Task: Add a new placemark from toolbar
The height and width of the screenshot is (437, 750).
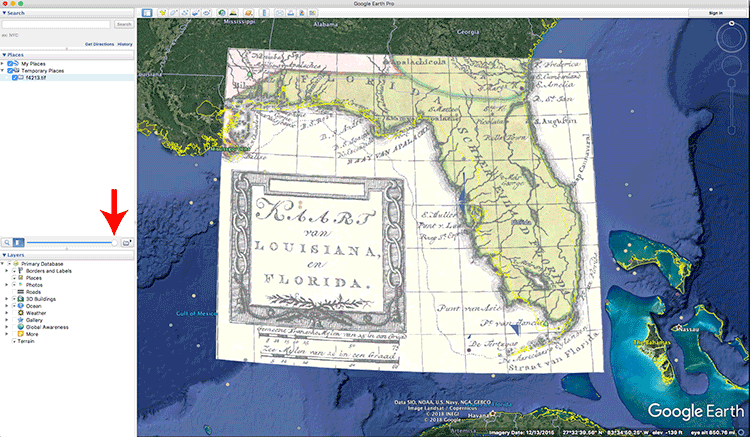Action: [163, 13]
